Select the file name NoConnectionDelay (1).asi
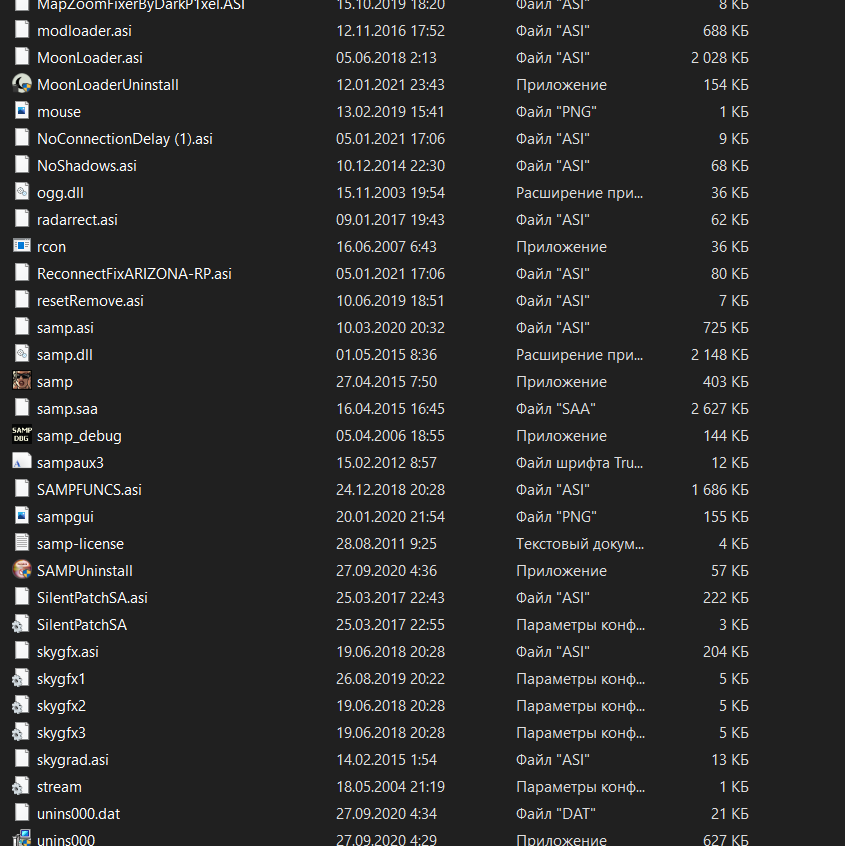845x846 pixels. [x=125, y=139]
